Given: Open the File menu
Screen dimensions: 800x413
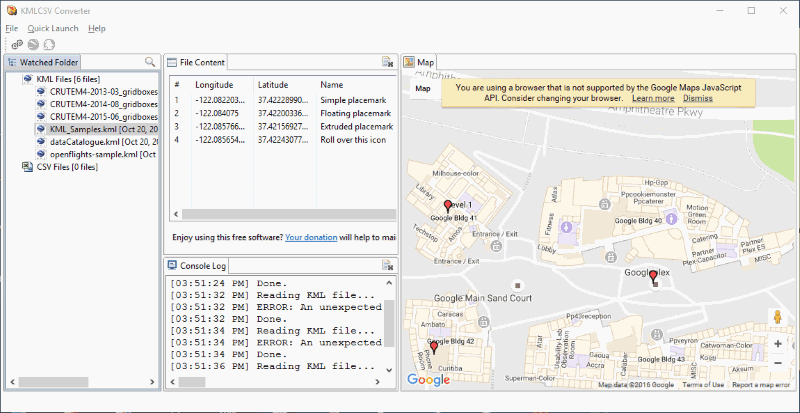Looking at the screenshot, I should [x=12, y=29].
